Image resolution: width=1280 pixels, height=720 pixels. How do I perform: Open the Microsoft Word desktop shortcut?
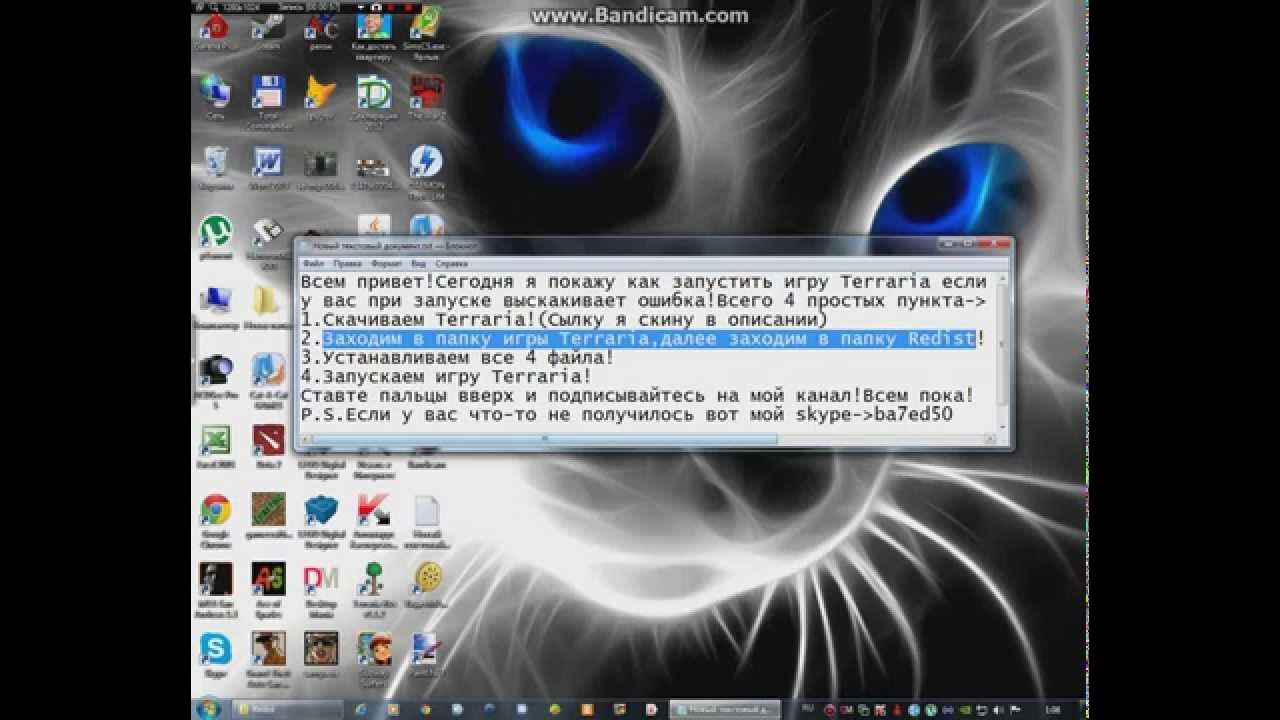point(267,162)
